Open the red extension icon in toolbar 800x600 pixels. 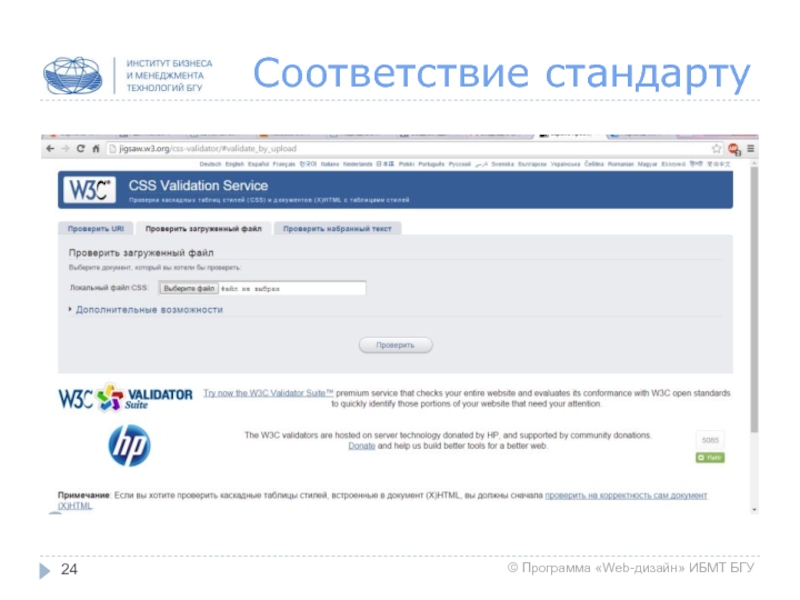coord(734,149)
